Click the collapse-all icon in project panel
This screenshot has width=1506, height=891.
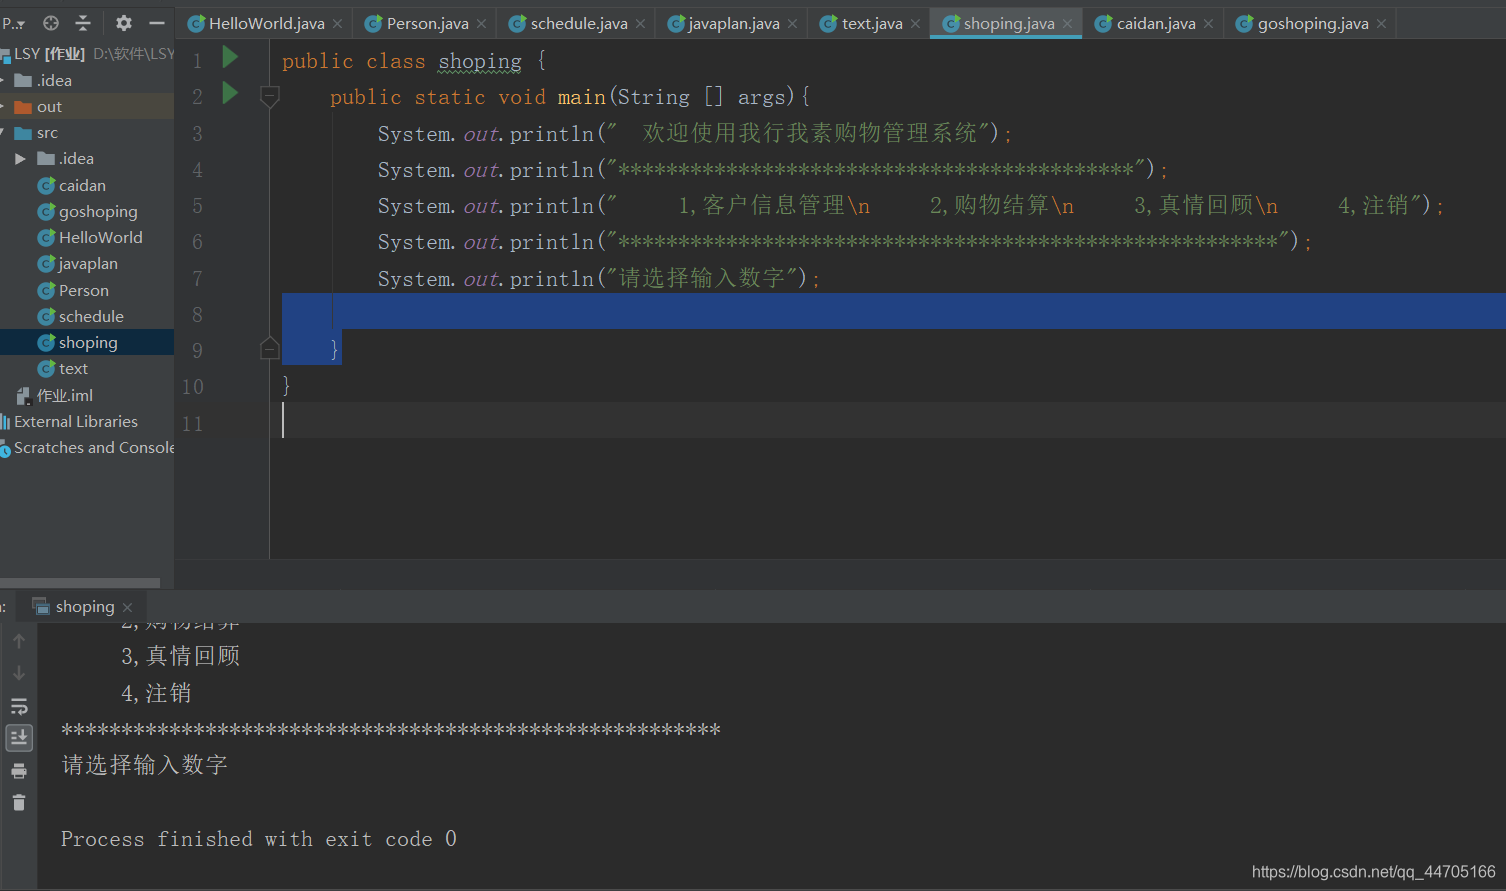click(x=83, y=22)
